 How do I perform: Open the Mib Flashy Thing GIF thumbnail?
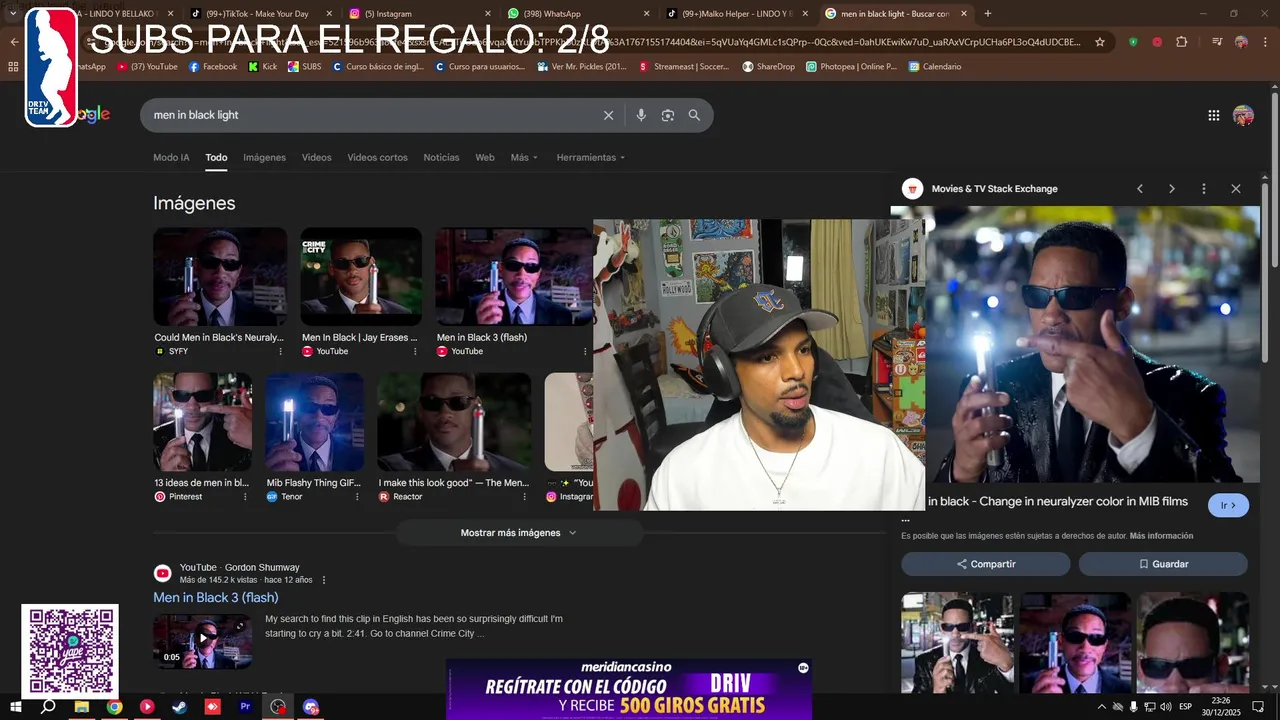315,422
